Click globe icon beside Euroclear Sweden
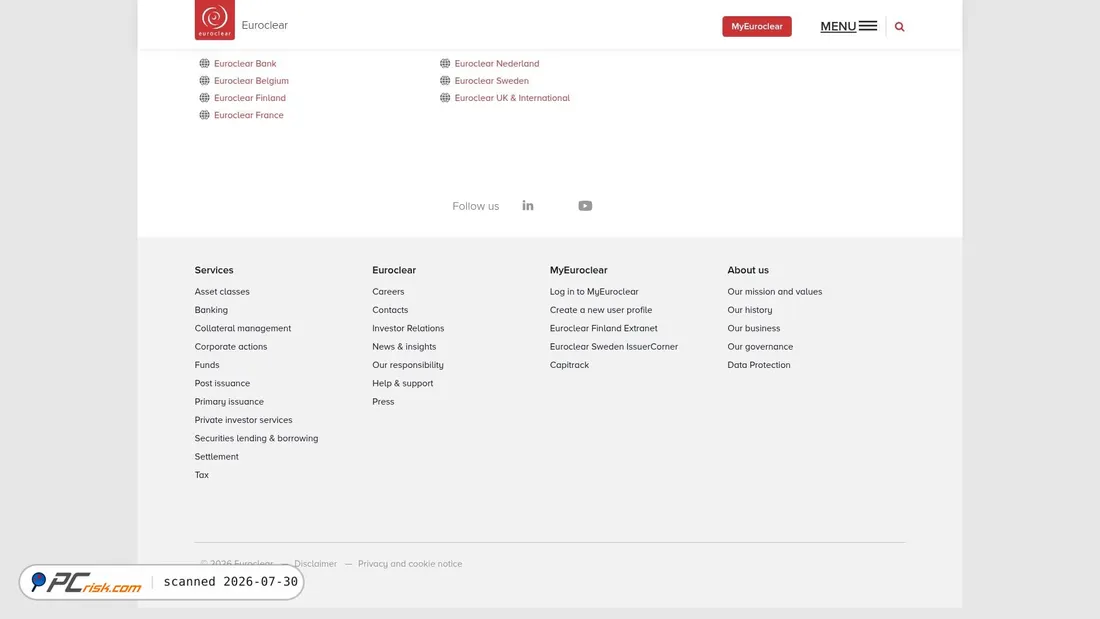Screen dimensions: 1100x619 (x=445, y=81)
